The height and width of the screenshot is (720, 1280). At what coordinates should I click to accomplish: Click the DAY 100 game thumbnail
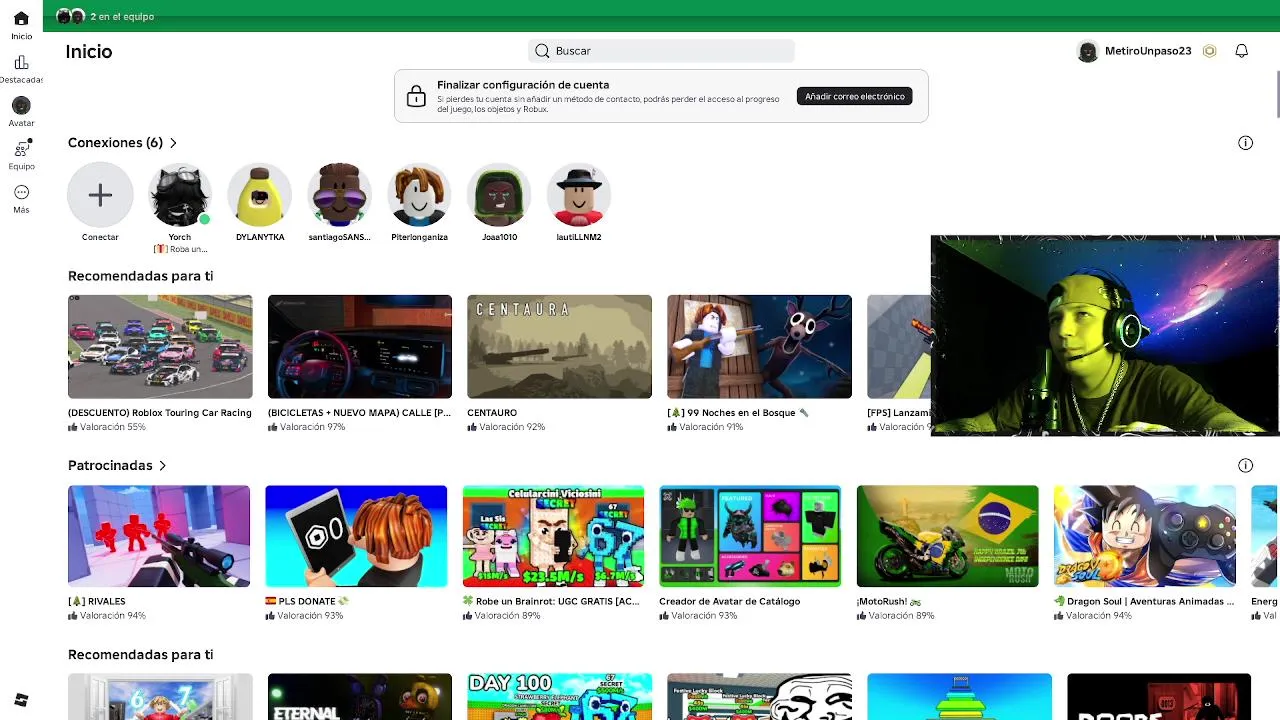pos(559,697)
